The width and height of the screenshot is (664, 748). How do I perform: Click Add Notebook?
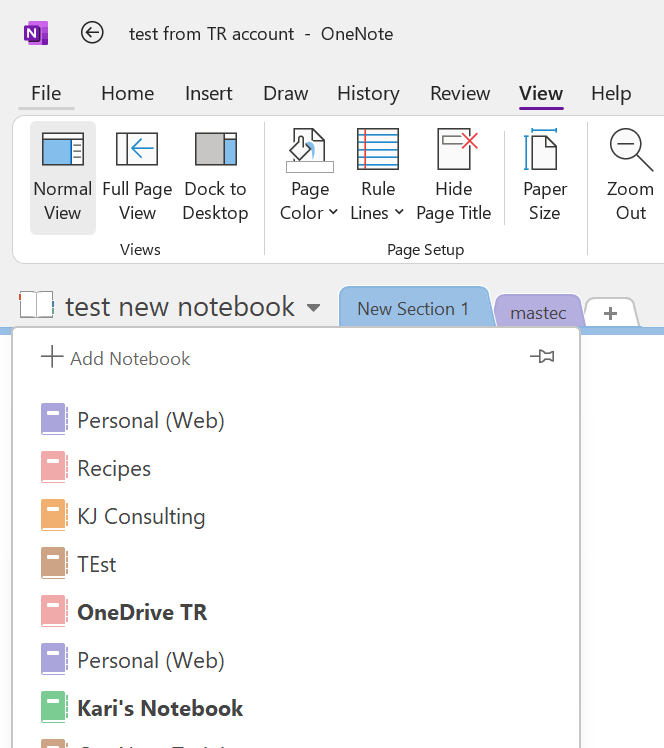(115, 358)
